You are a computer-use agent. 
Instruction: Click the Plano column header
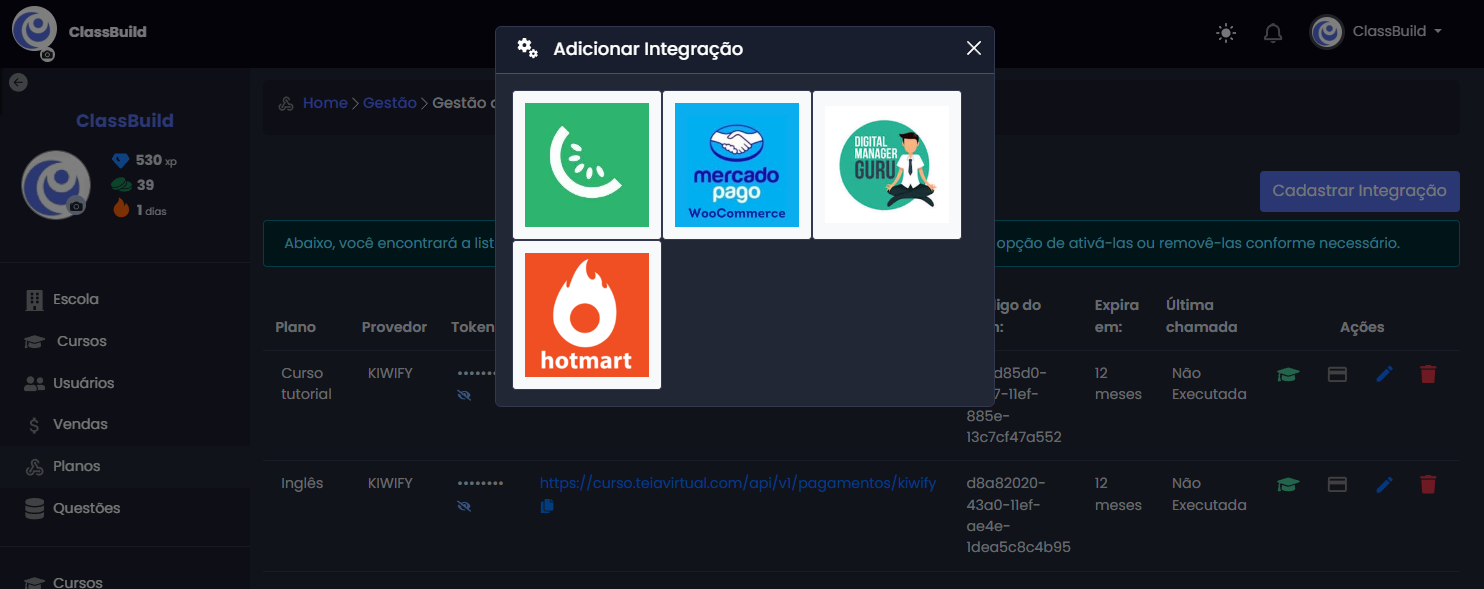(x=296, y=327)
